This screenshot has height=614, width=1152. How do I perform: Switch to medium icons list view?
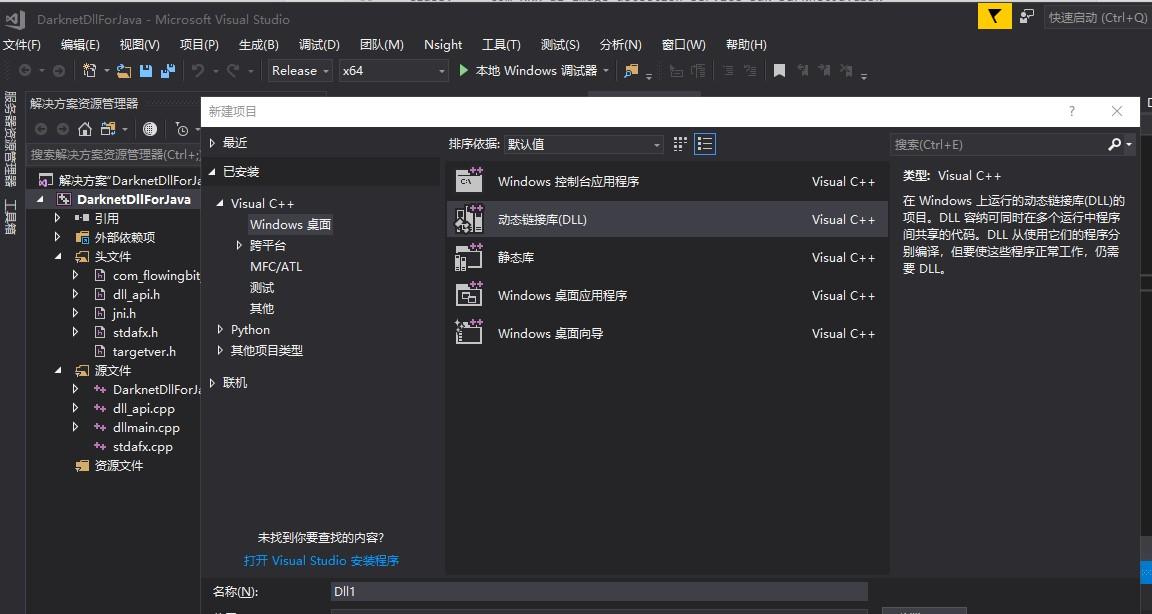pyautogui.click(x=705, y=144)
